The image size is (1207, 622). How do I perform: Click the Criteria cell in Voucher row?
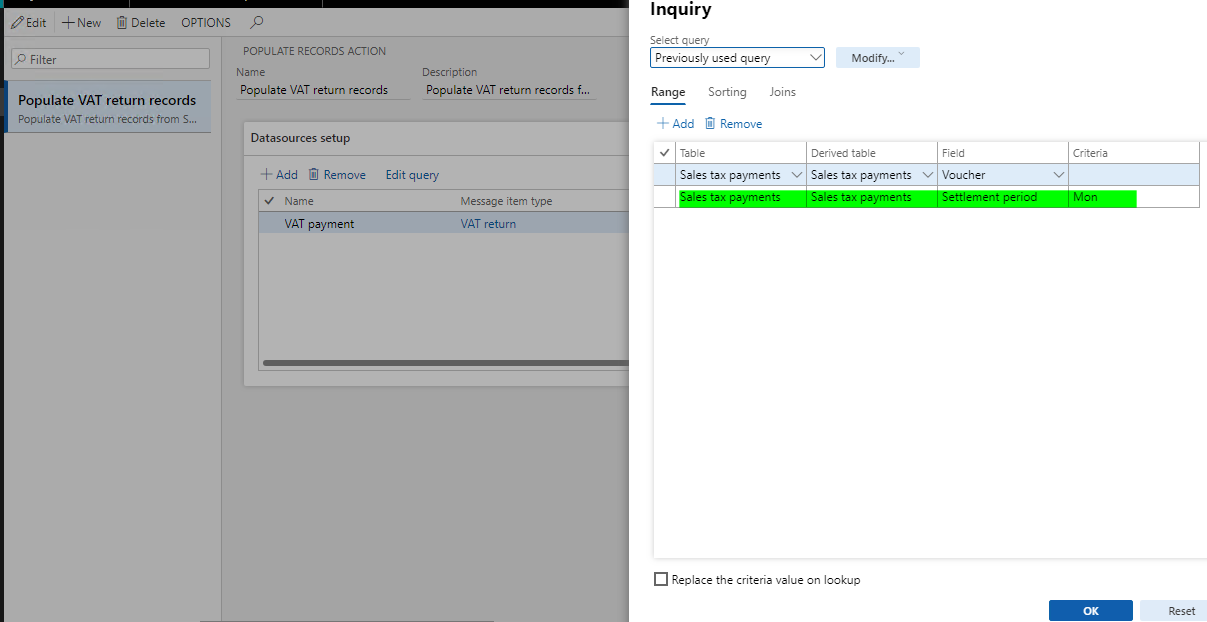(x=1134, y=175)
